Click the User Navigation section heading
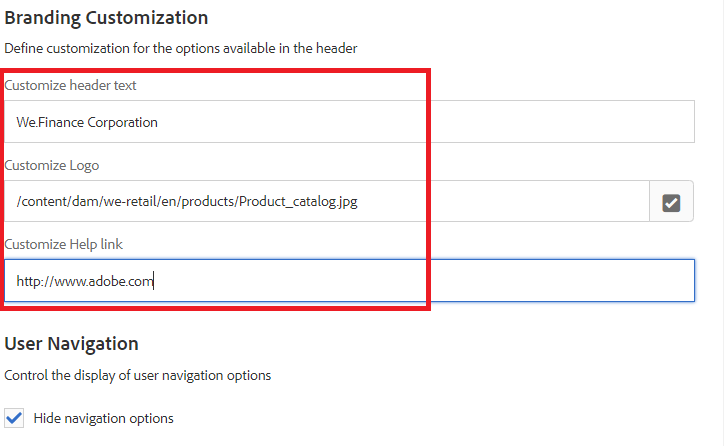The width and height of the screenshot is (724, 446). tap(71, 344)
